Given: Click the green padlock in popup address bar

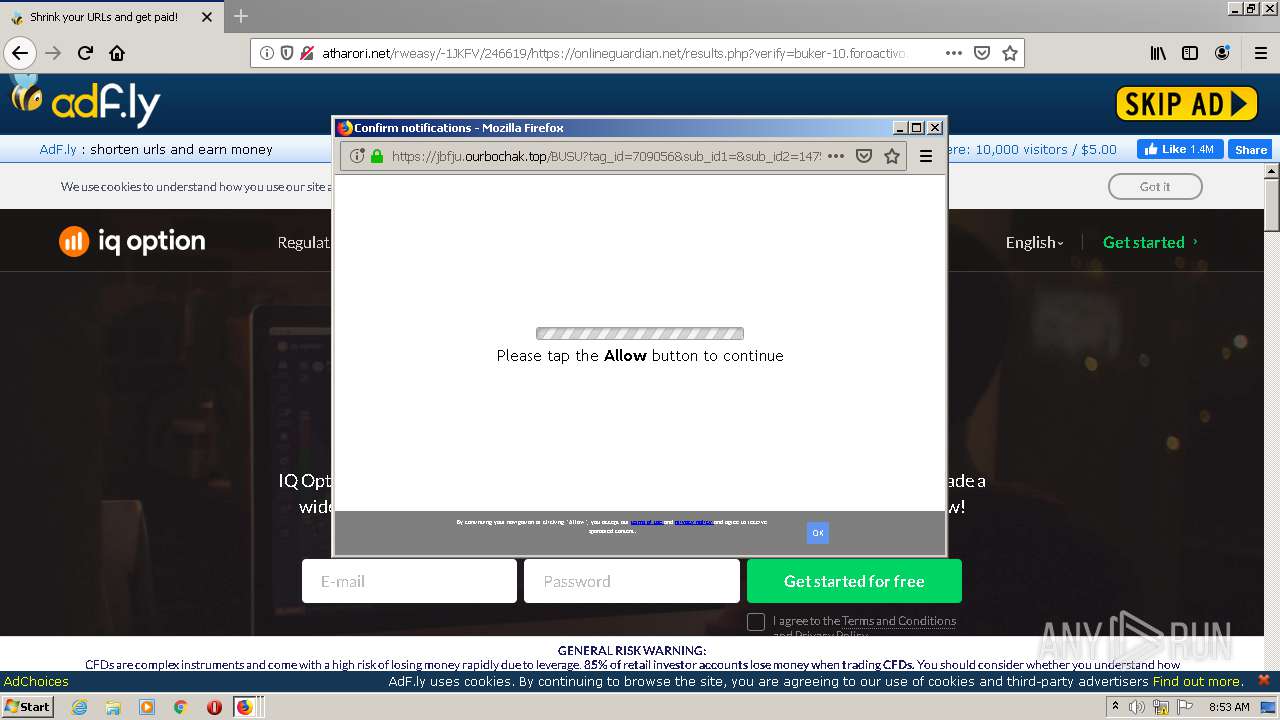Looking at the screenshot, I should pyautogui.click(x=377, y=156).
